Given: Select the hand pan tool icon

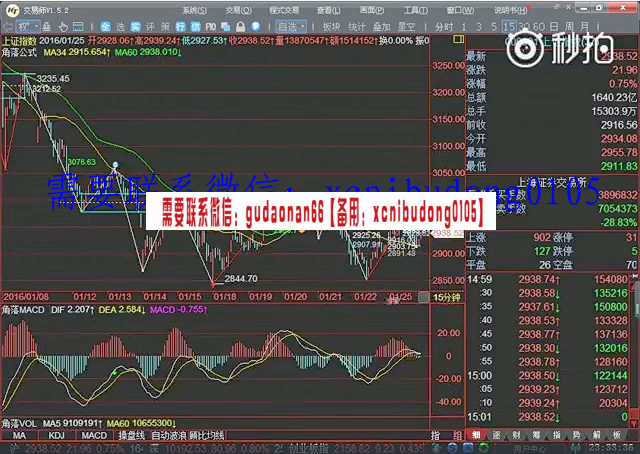Looking at the screenshot, I should (x=63, y=27).
